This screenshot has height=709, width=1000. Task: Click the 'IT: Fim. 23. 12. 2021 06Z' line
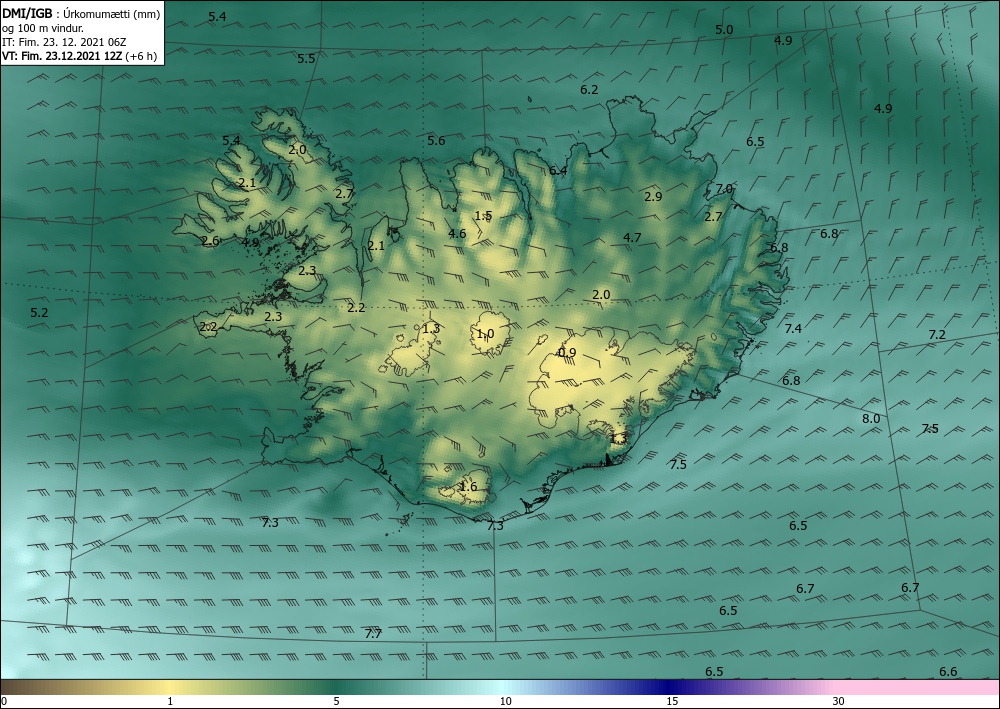(x=64, y=42)
